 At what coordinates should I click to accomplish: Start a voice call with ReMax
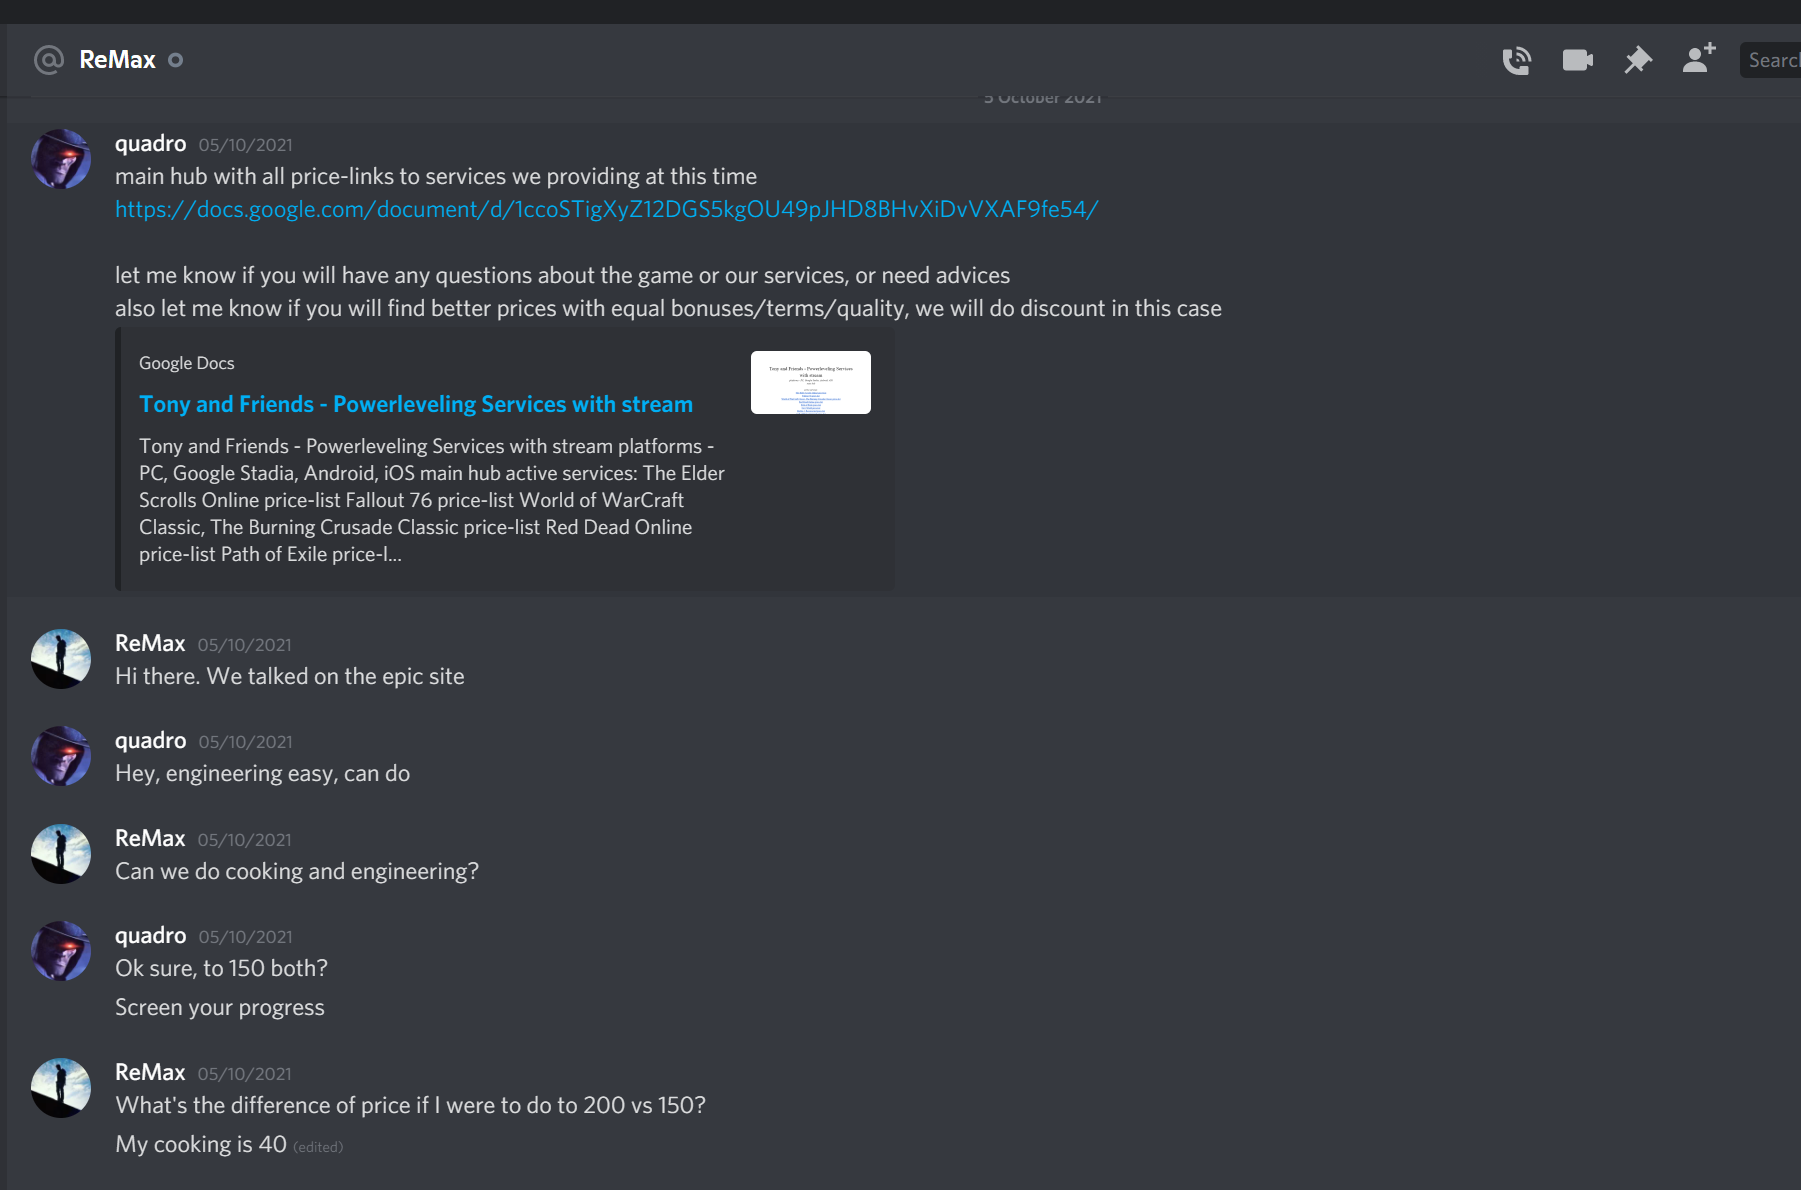[1516, 61]
